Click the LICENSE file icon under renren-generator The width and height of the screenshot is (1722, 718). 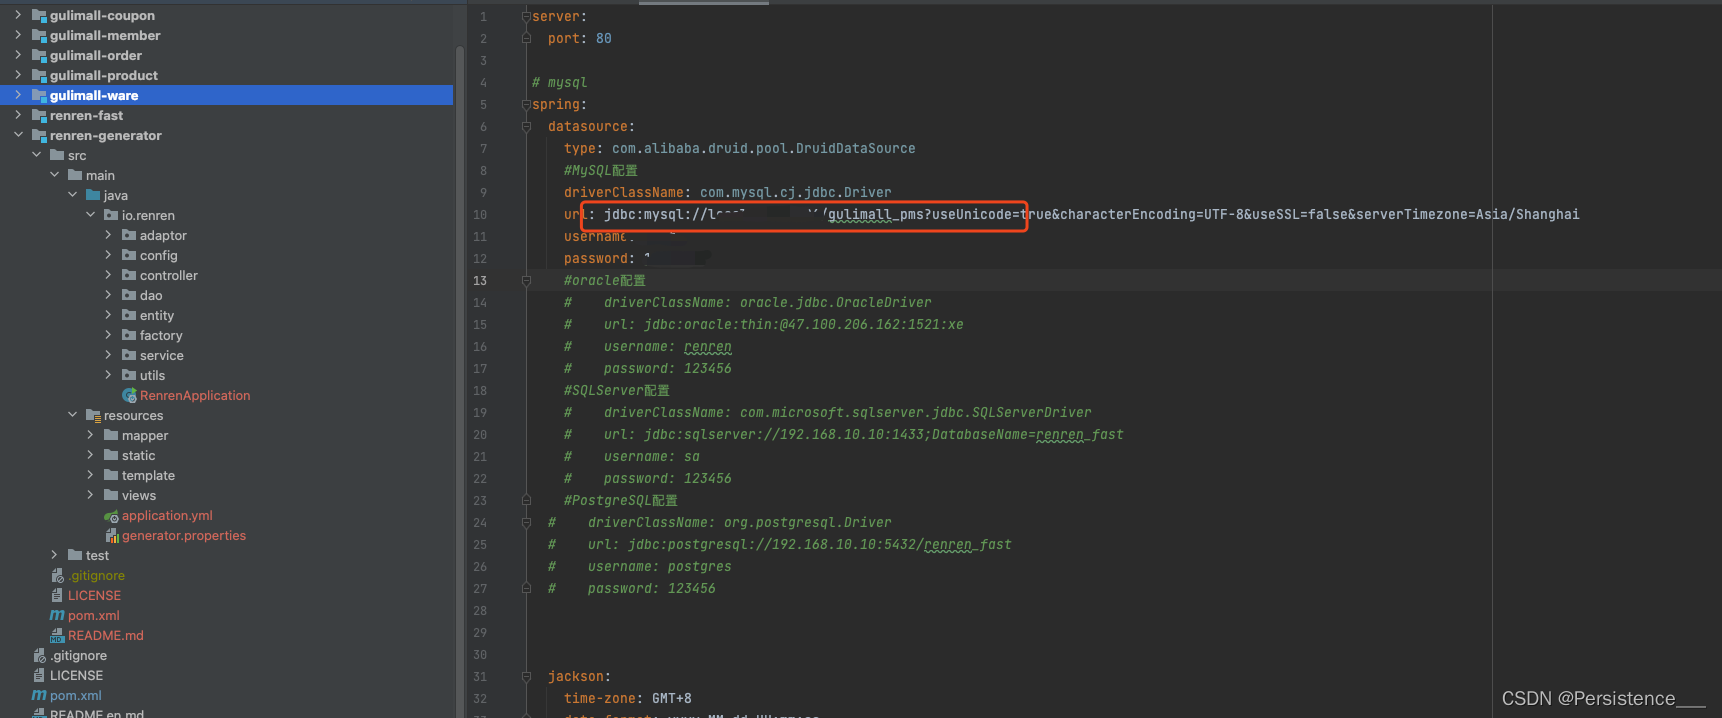coord(57,595)
